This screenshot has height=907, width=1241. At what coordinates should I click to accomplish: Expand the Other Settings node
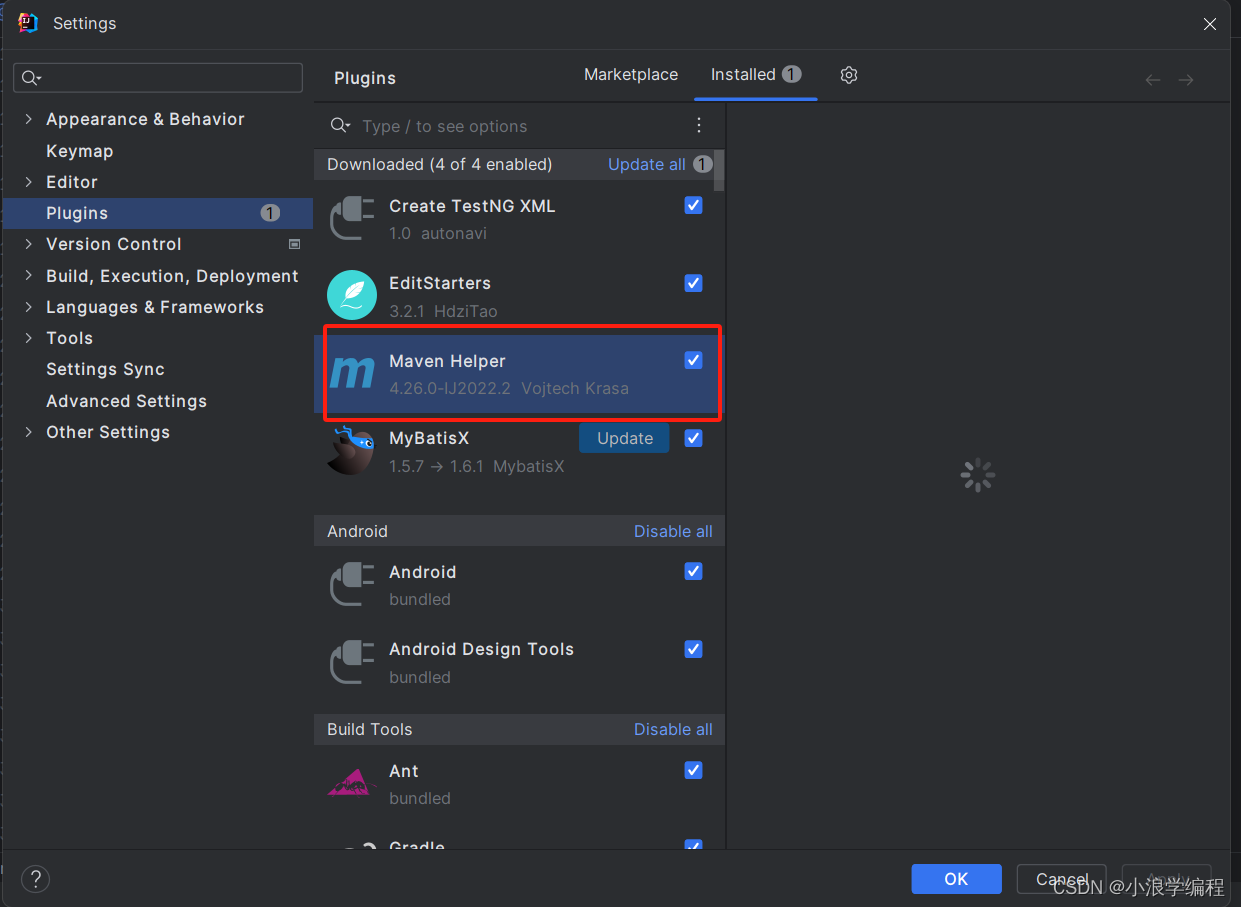28,432
